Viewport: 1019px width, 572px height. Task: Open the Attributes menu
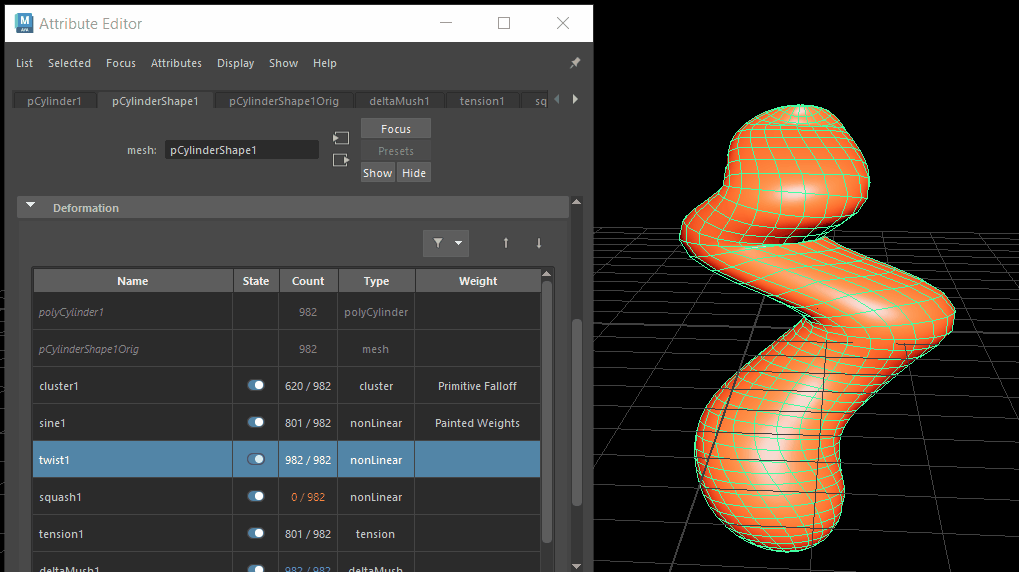pyautogui.click(x=176, y=63)
